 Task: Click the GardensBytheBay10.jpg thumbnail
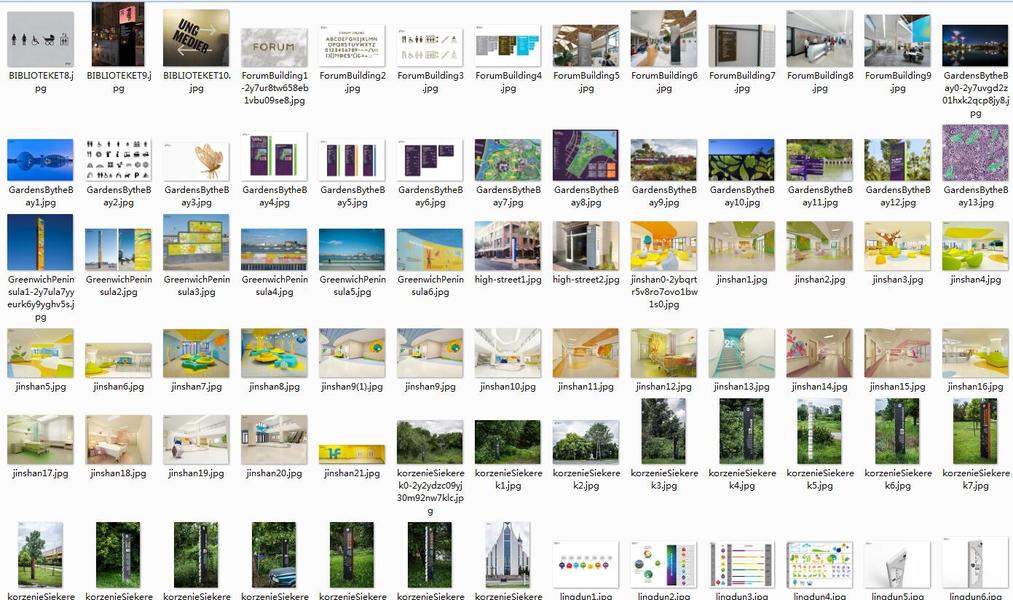tap(742, 160)
